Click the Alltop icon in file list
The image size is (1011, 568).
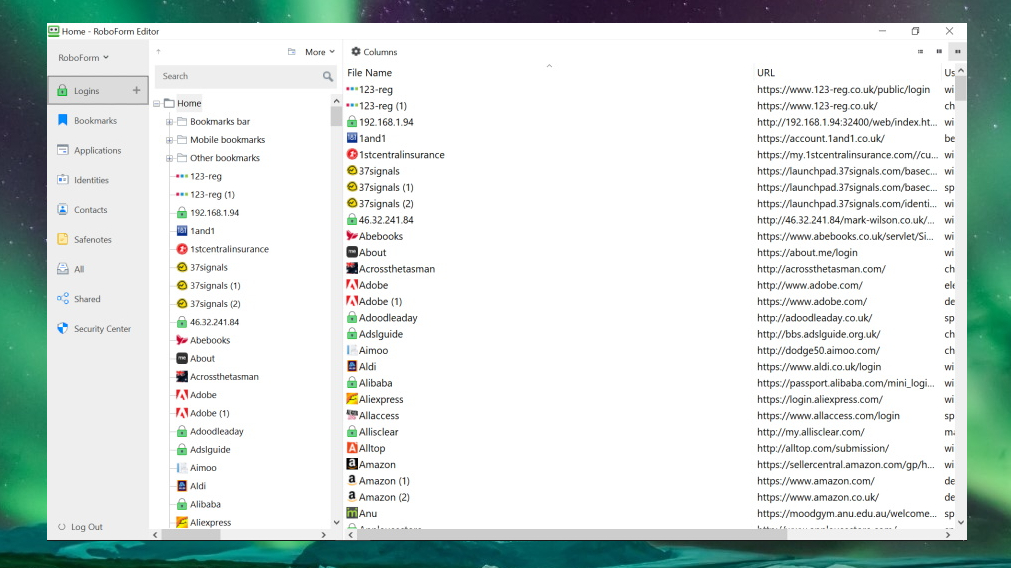[352, 447]
